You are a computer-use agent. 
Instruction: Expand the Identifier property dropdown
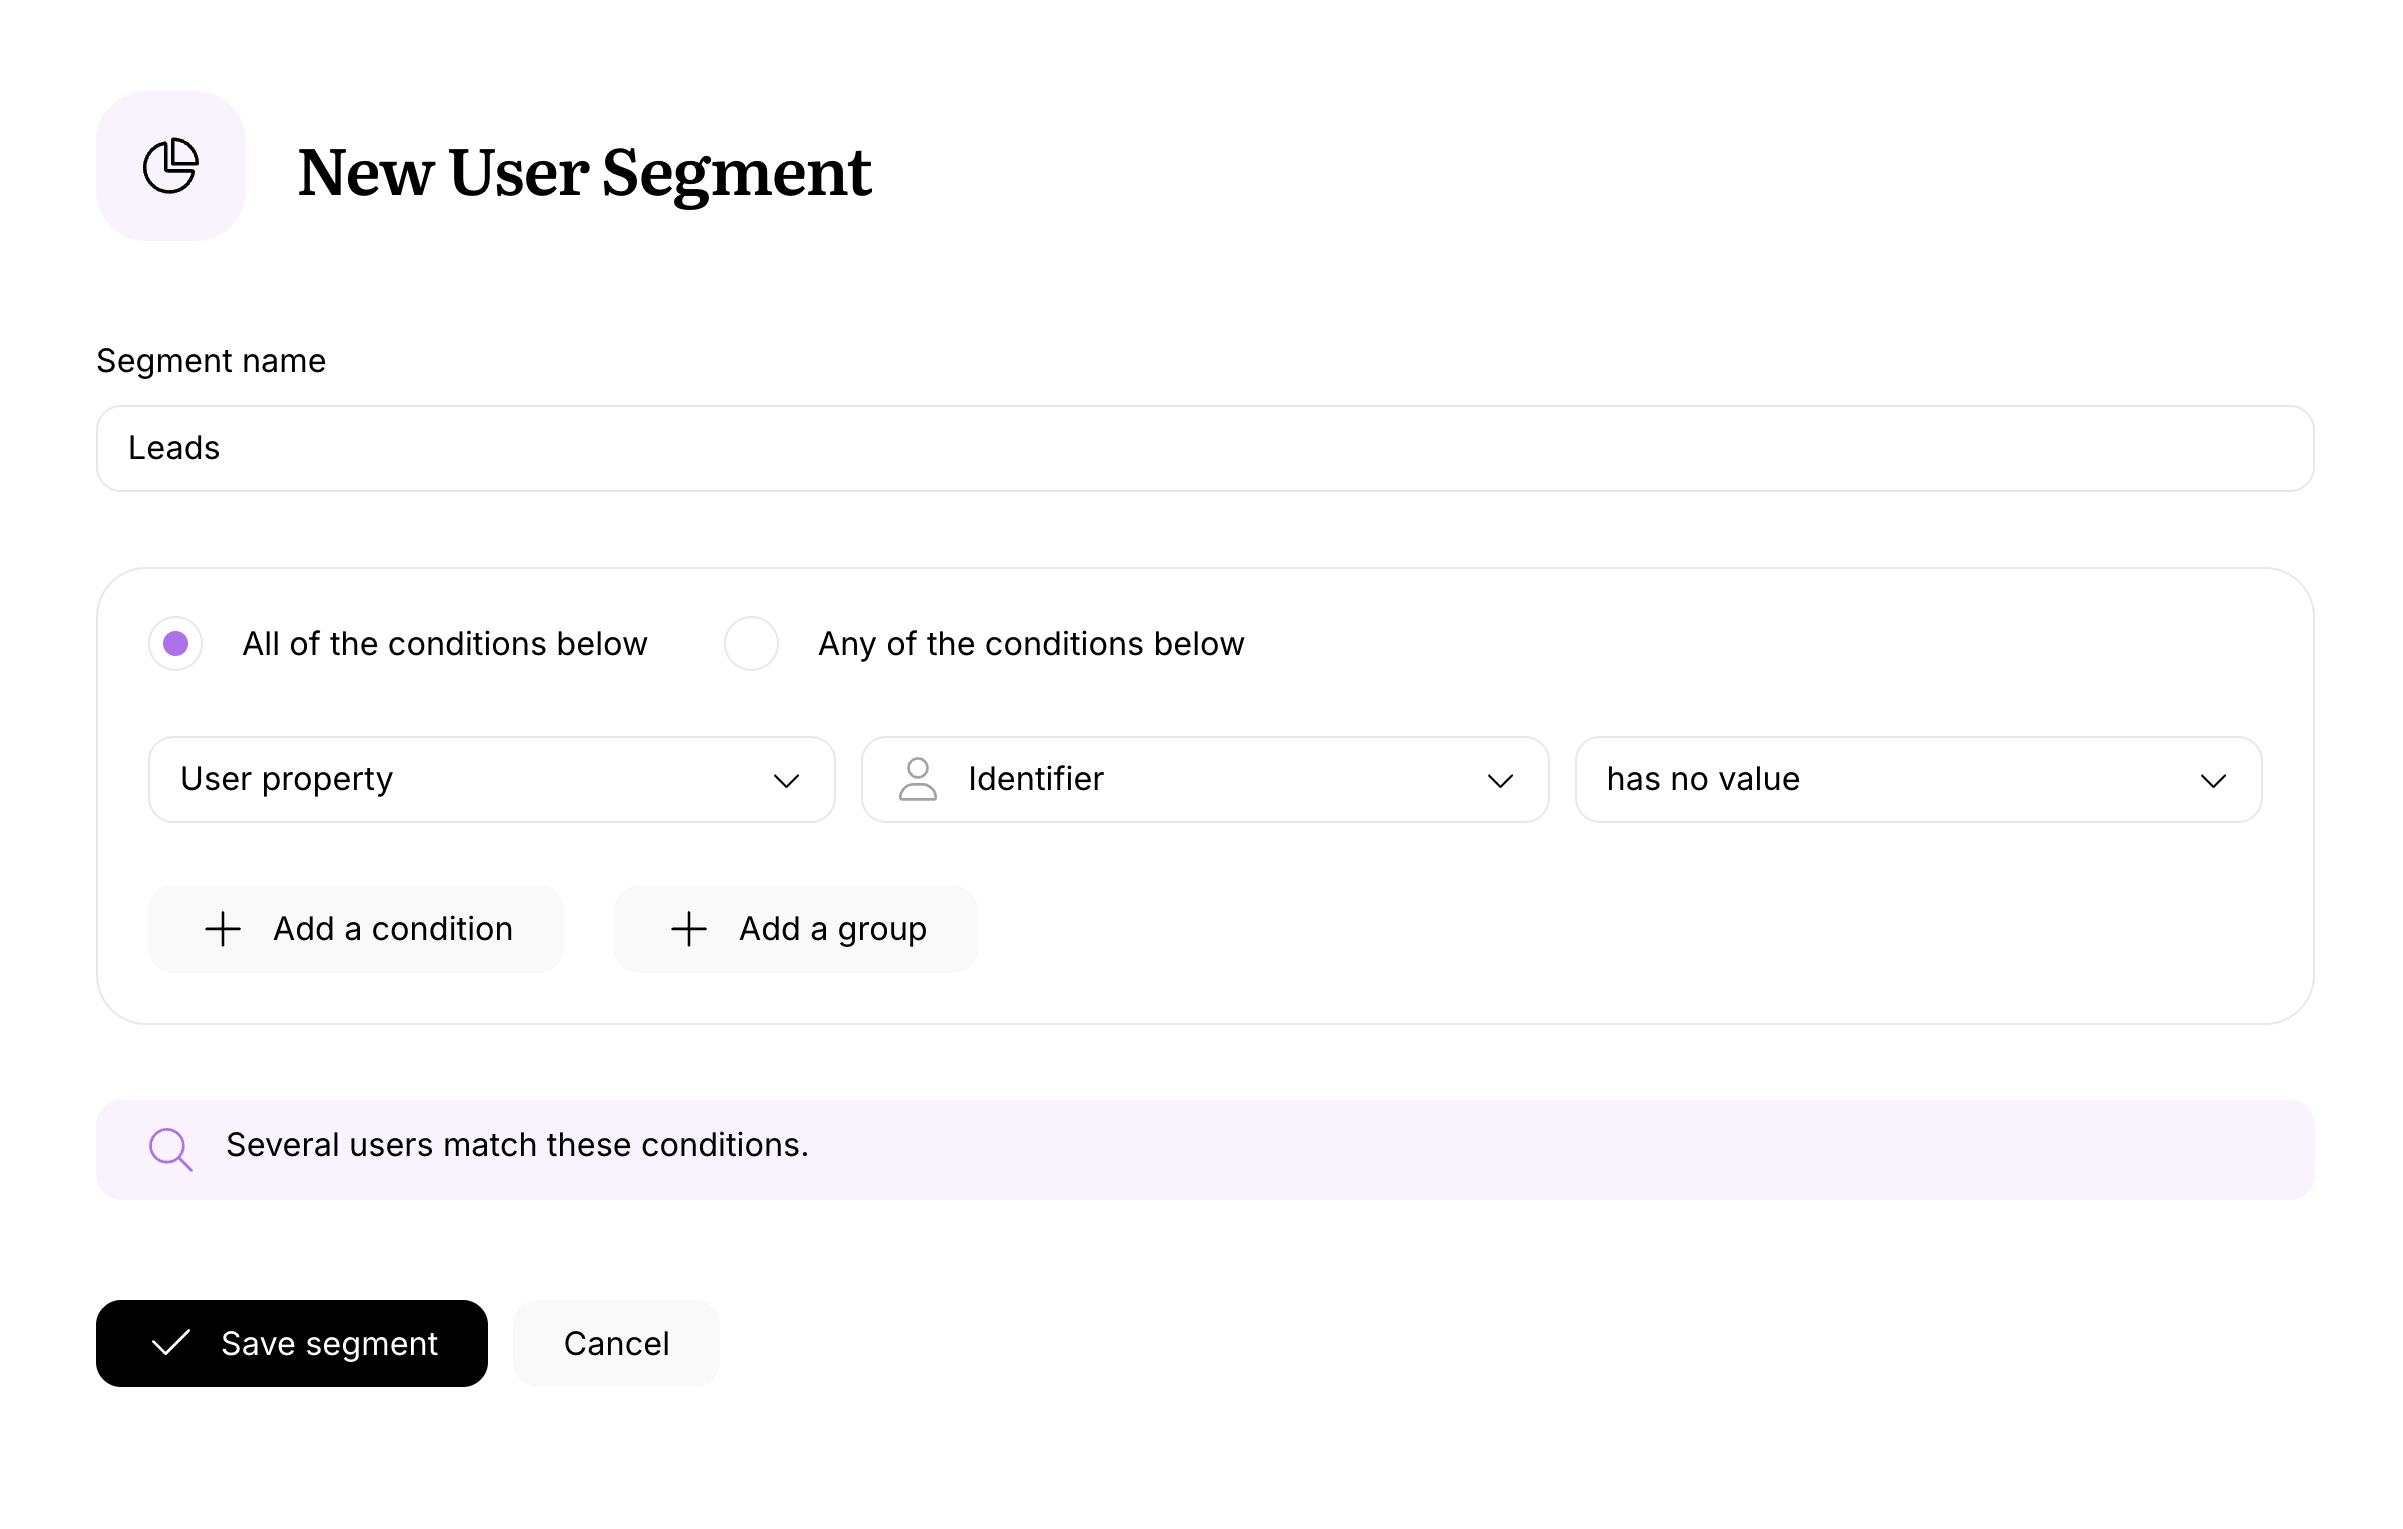(1204, 779)
